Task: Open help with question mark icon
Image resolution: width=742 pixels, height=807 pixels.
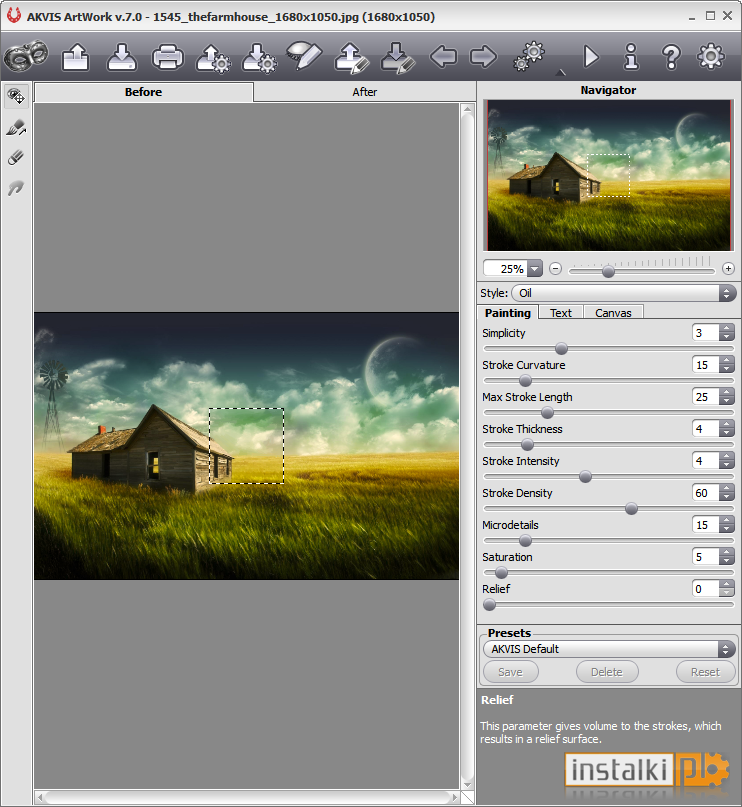Action: 671,57
